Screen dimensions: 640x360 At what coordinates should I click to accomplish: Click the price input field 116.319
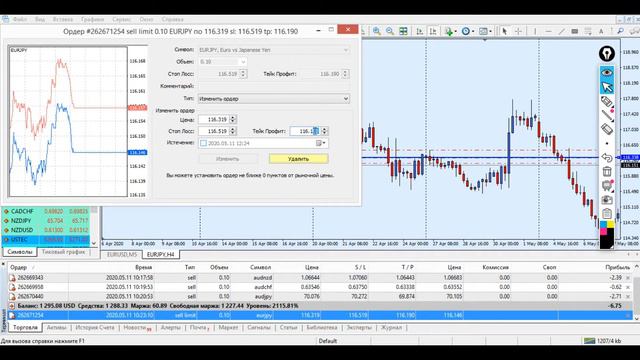pyautogui.click(x=214, y=119)
